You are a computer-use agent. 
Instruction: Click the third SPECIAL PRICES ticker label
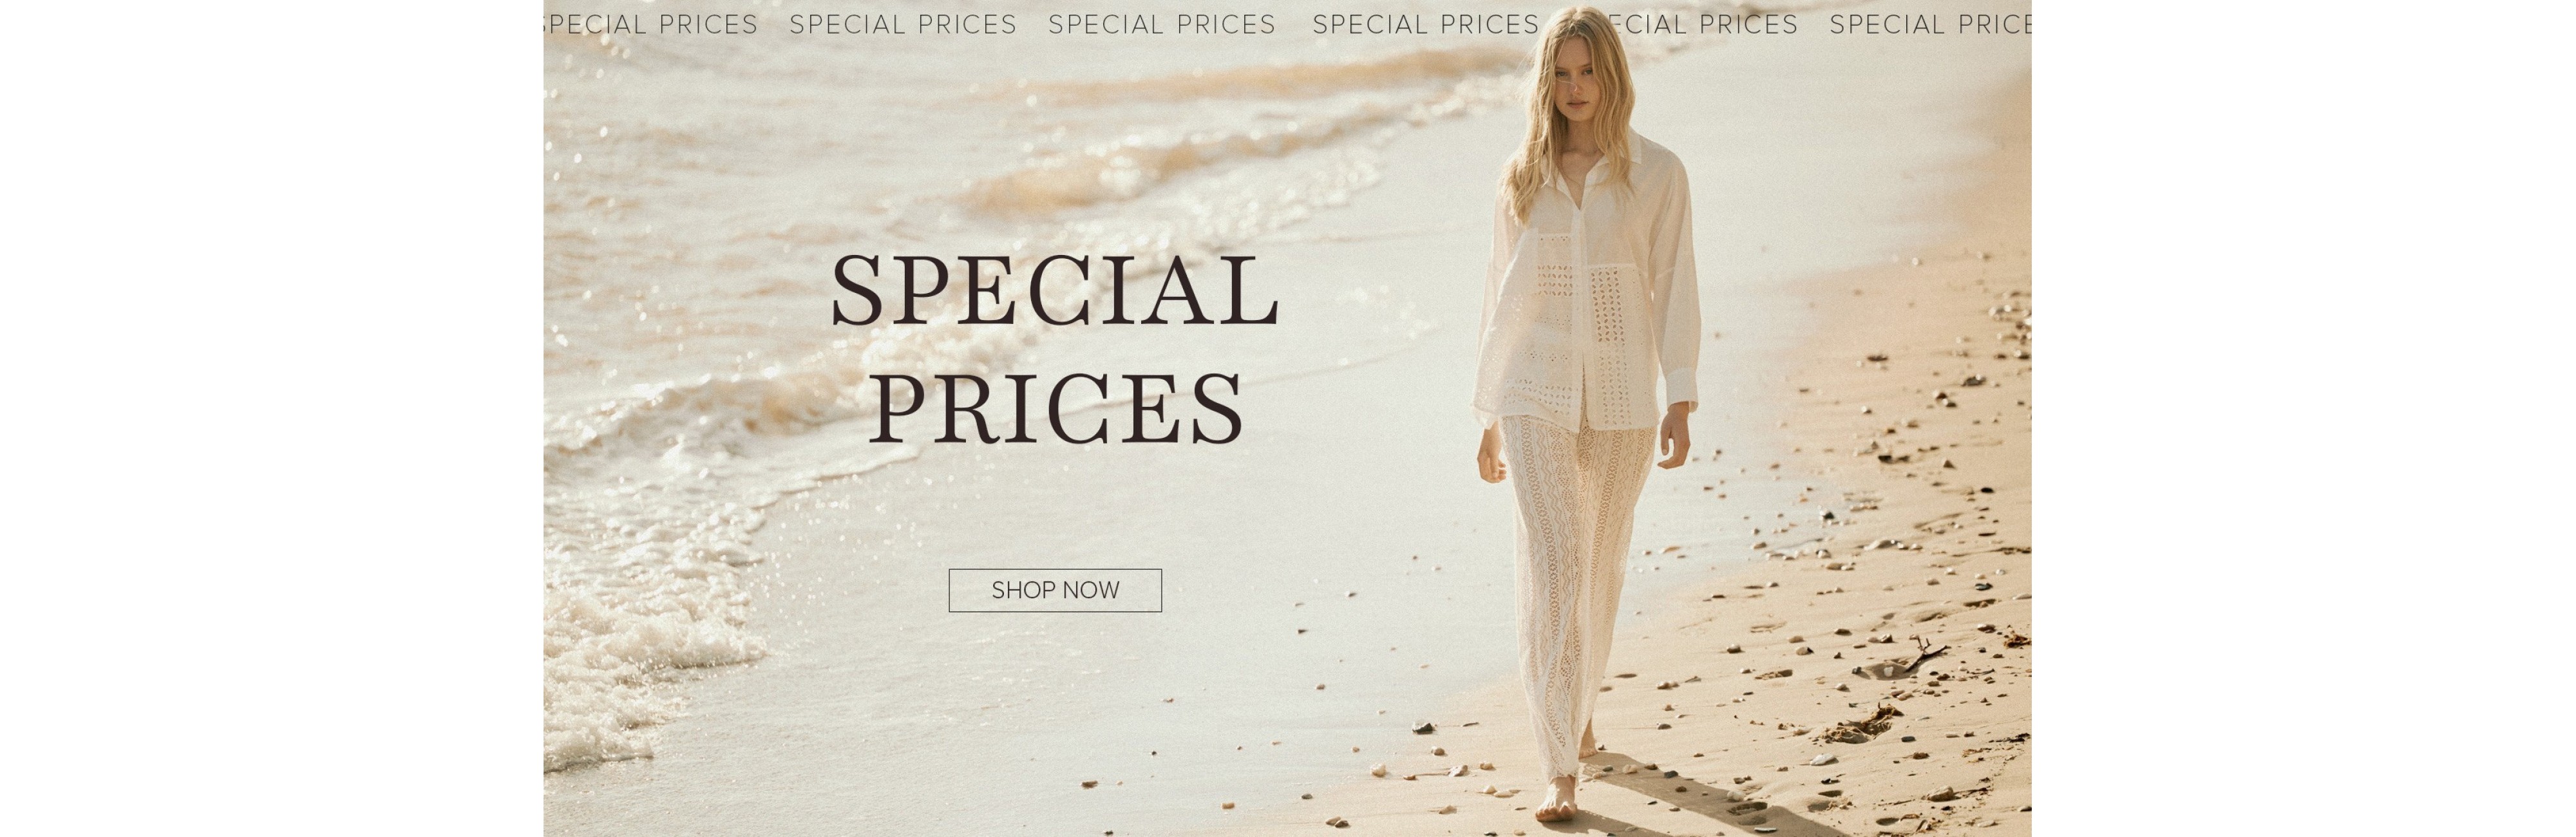coord(1162,24)
